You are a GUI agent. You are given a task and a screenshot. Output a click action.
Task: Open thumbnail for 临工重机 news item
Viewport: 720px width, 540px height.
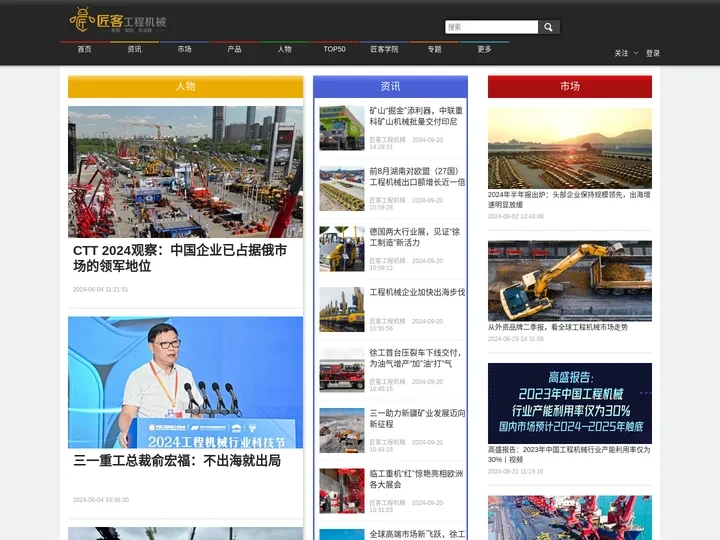(342, 491)
